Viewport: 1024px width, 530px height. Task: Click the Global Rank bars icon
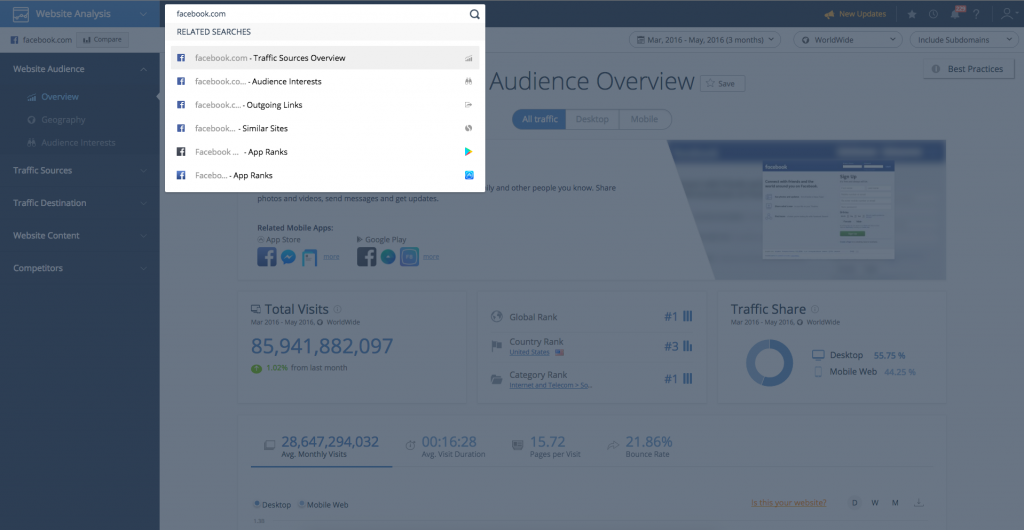pyautogui.click(x=688, y=317)
